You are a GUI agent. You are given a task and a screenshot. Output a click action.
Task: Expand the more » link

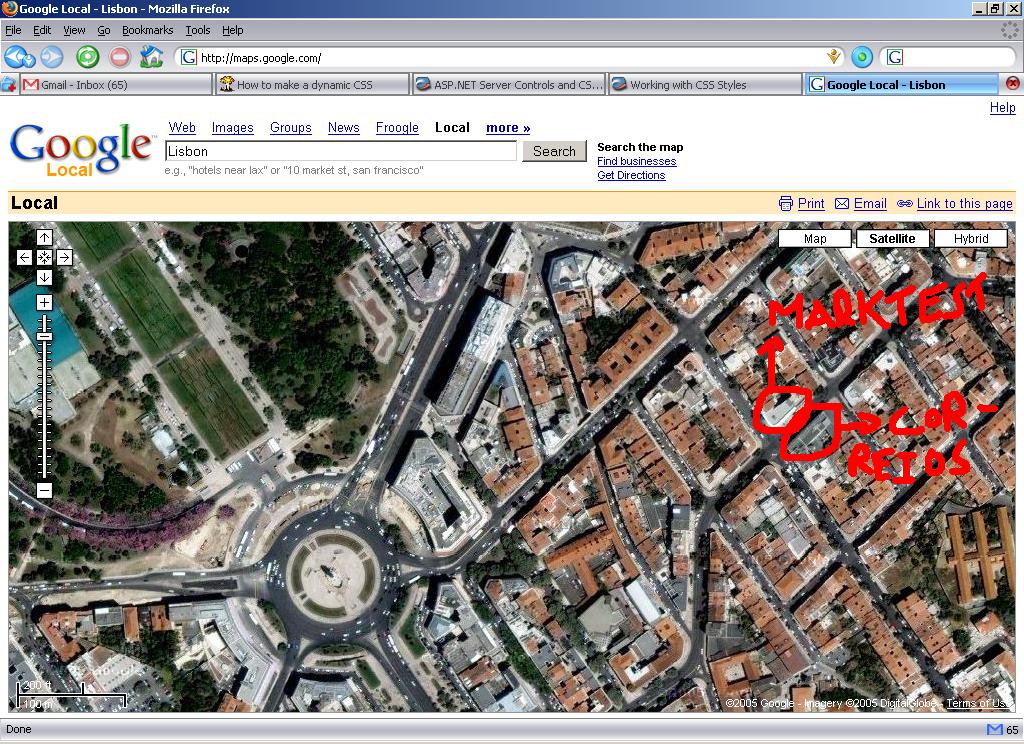pyautogui.click(x=508, y=128)
